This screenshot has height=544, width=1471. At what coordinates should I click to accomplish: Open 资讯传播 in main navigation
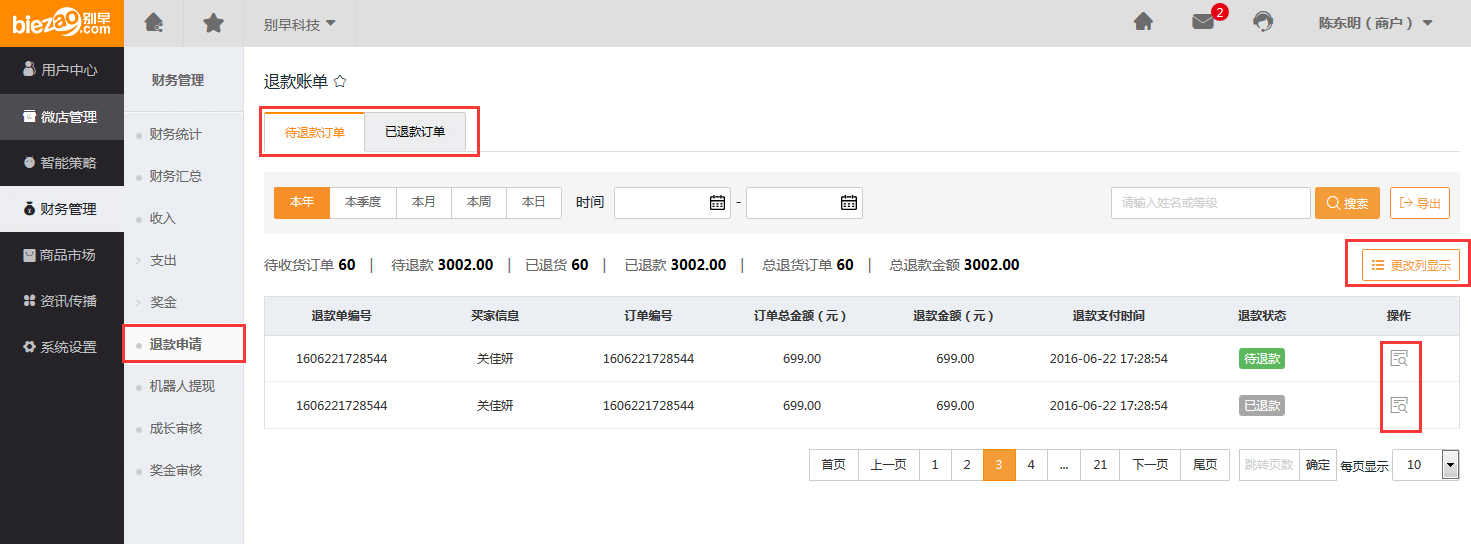tap(61, 301)
